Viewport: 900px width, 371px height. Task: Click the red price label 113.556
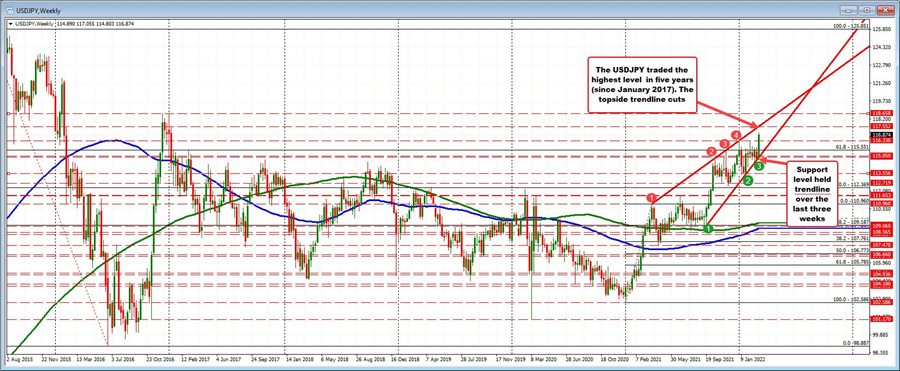point(882,173)
